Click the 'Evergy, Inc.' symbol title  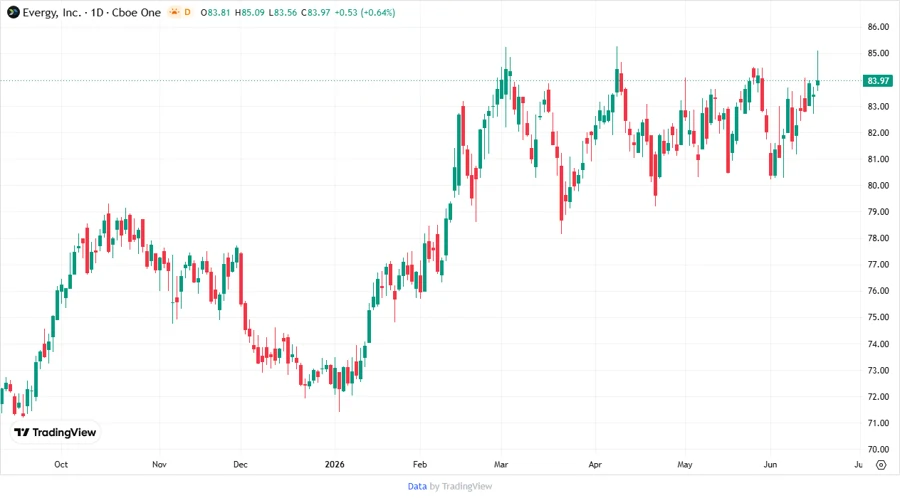pyautogui.click(x=52, y=13)
